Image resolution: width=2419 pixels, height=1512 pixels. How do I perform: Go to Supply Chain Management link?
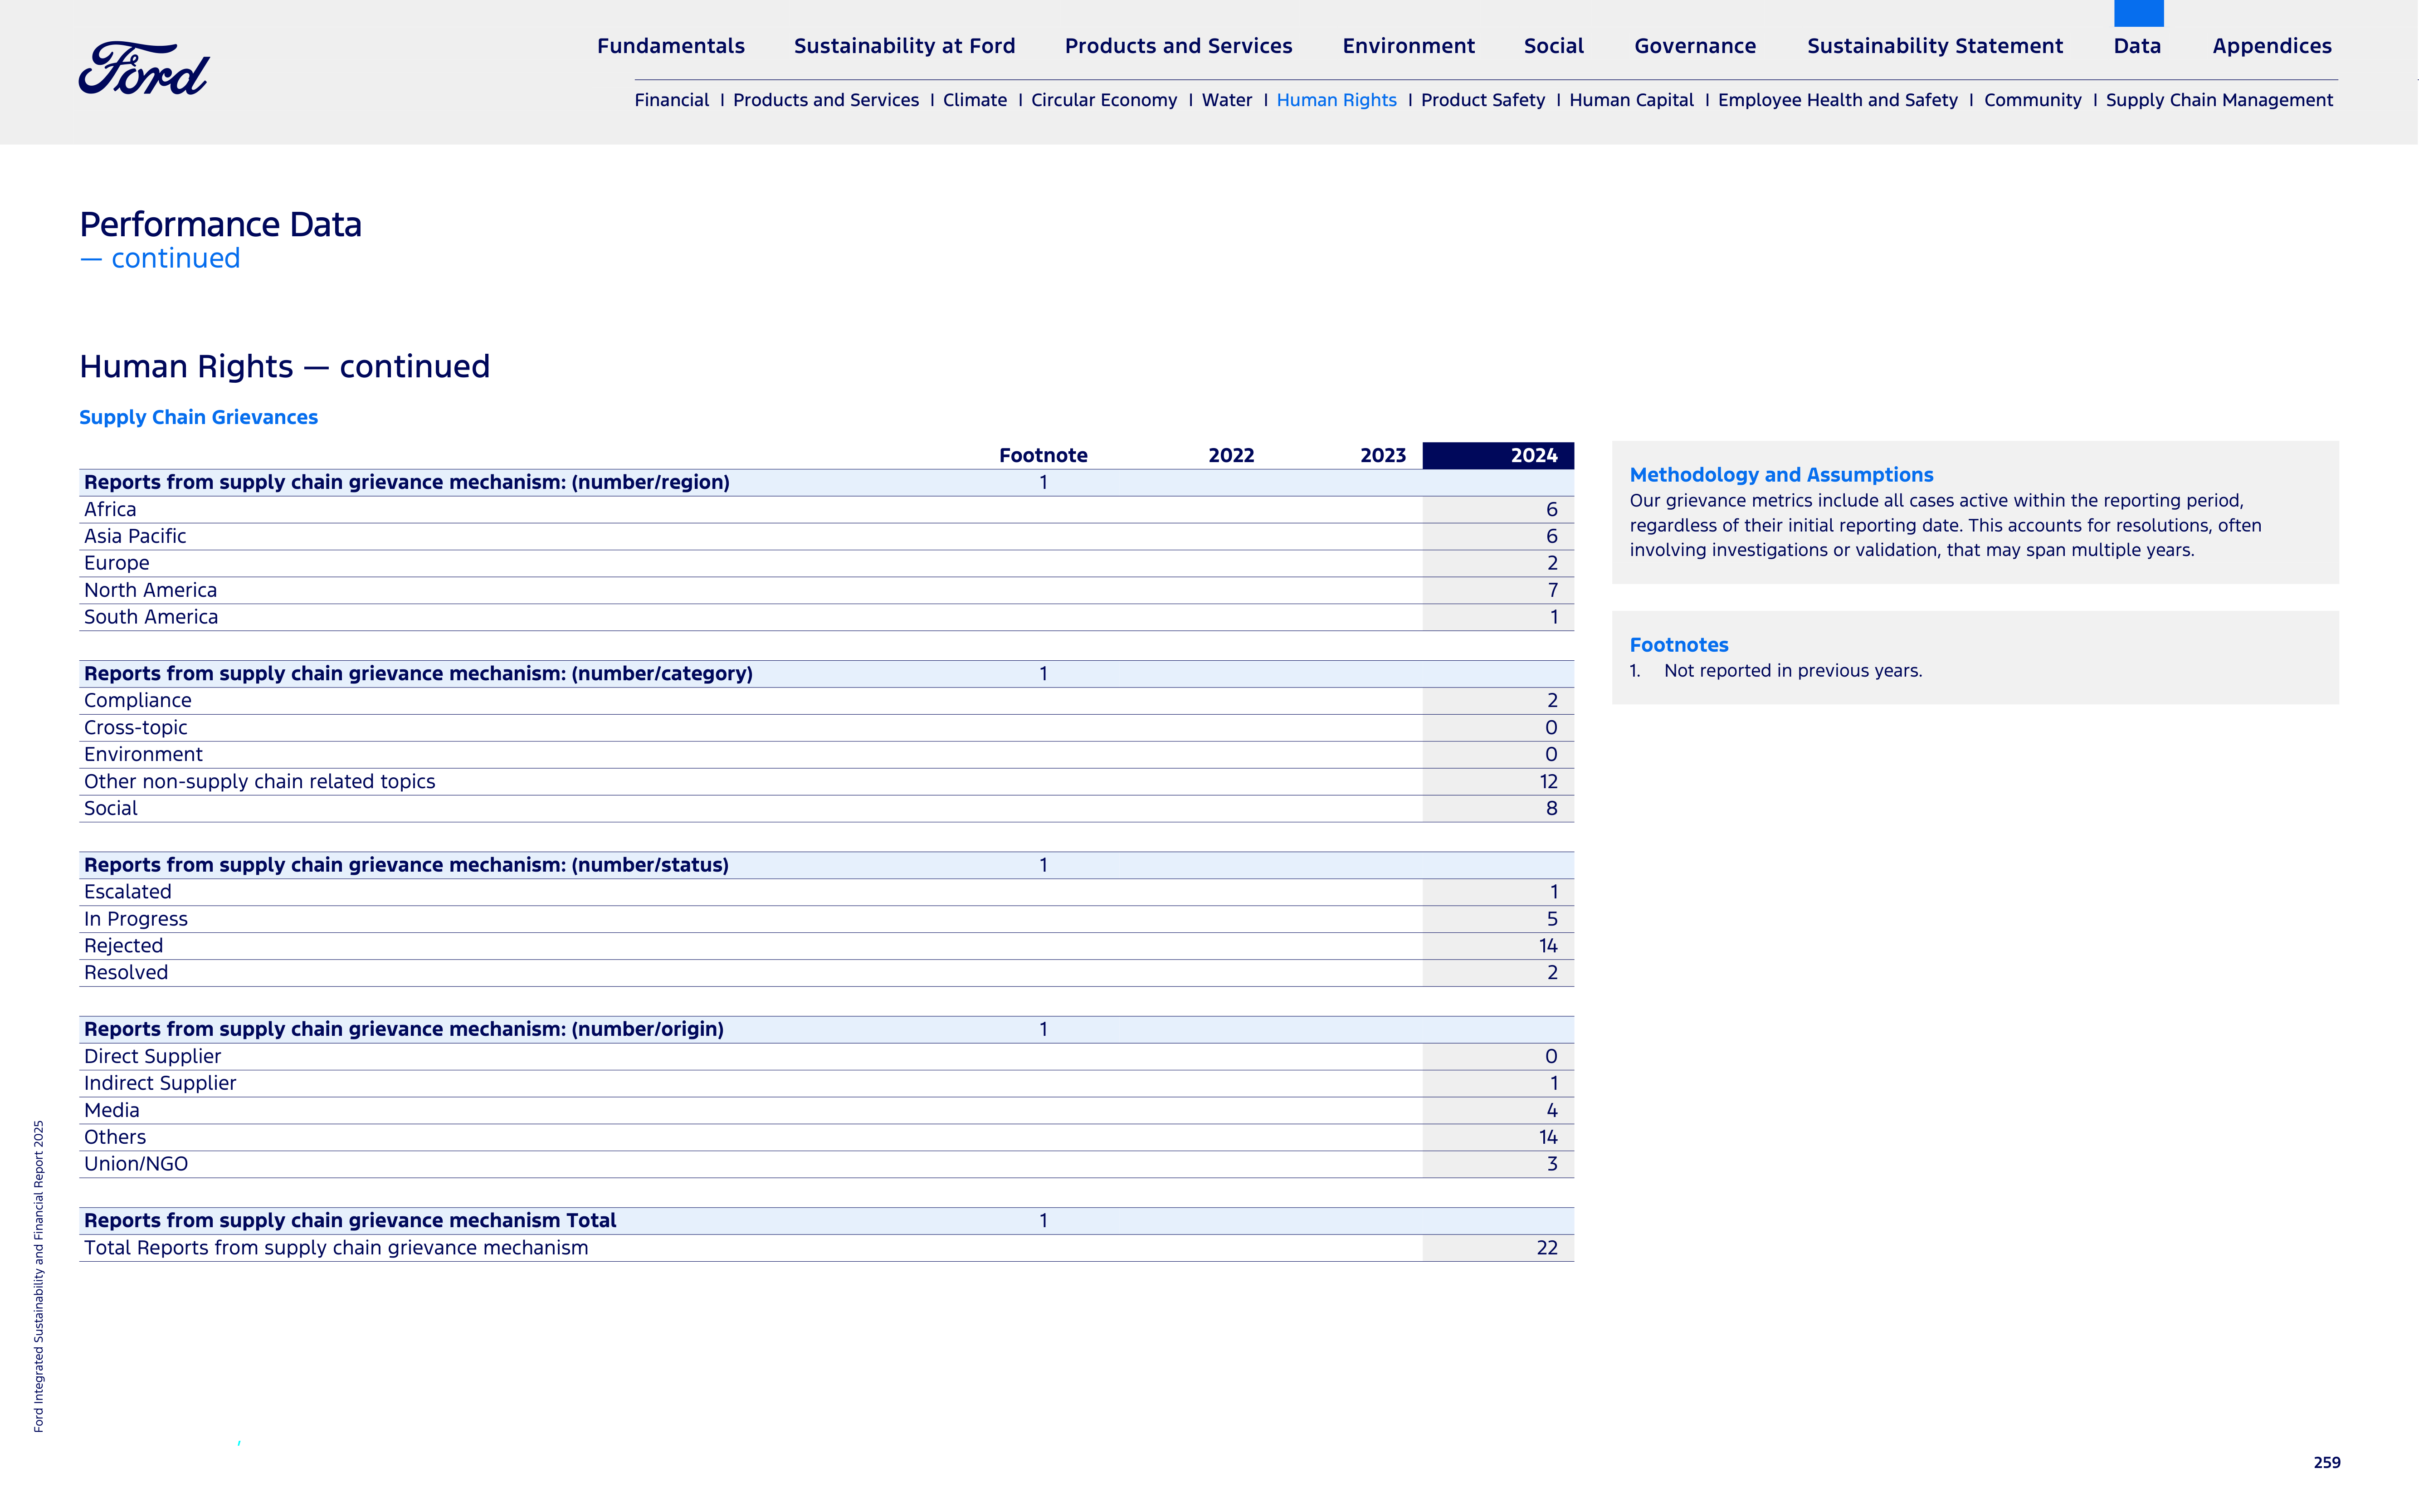2219,100
